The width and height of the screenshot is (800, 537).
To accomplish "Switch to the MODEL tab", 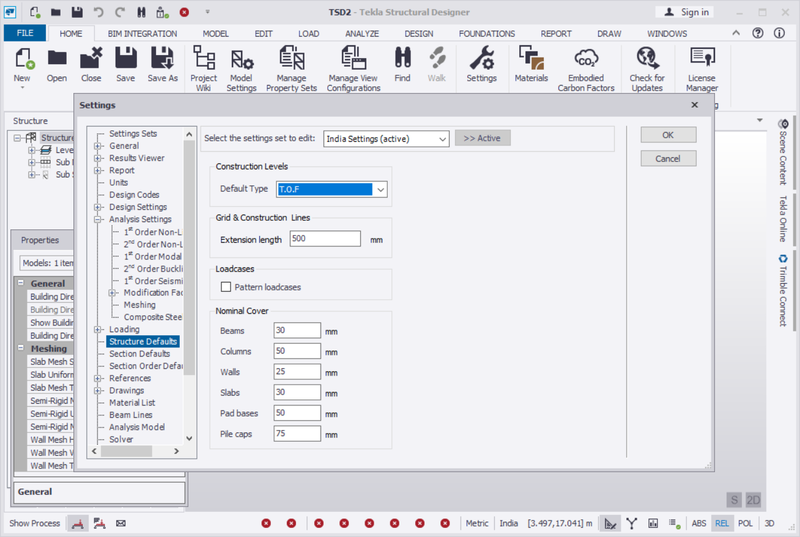I will tap(215, 34).
